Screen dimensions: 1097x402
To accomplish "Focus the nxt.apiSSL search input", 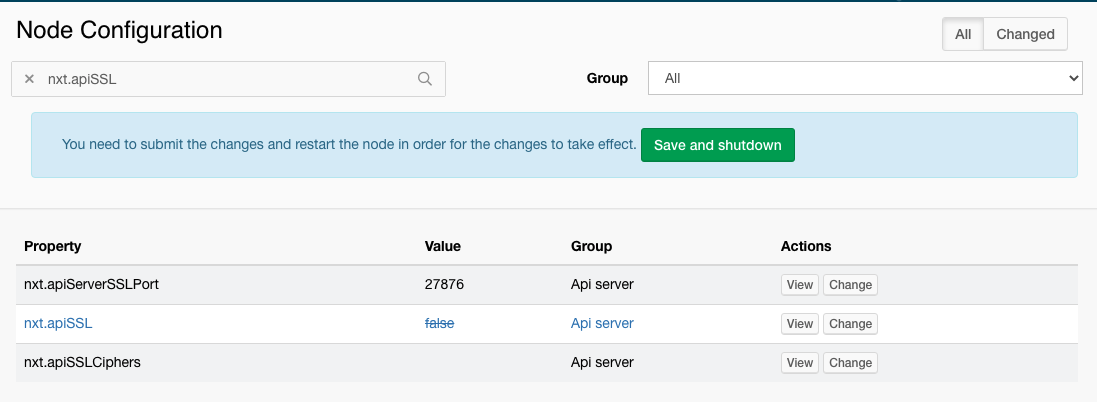I will point(228,79).
